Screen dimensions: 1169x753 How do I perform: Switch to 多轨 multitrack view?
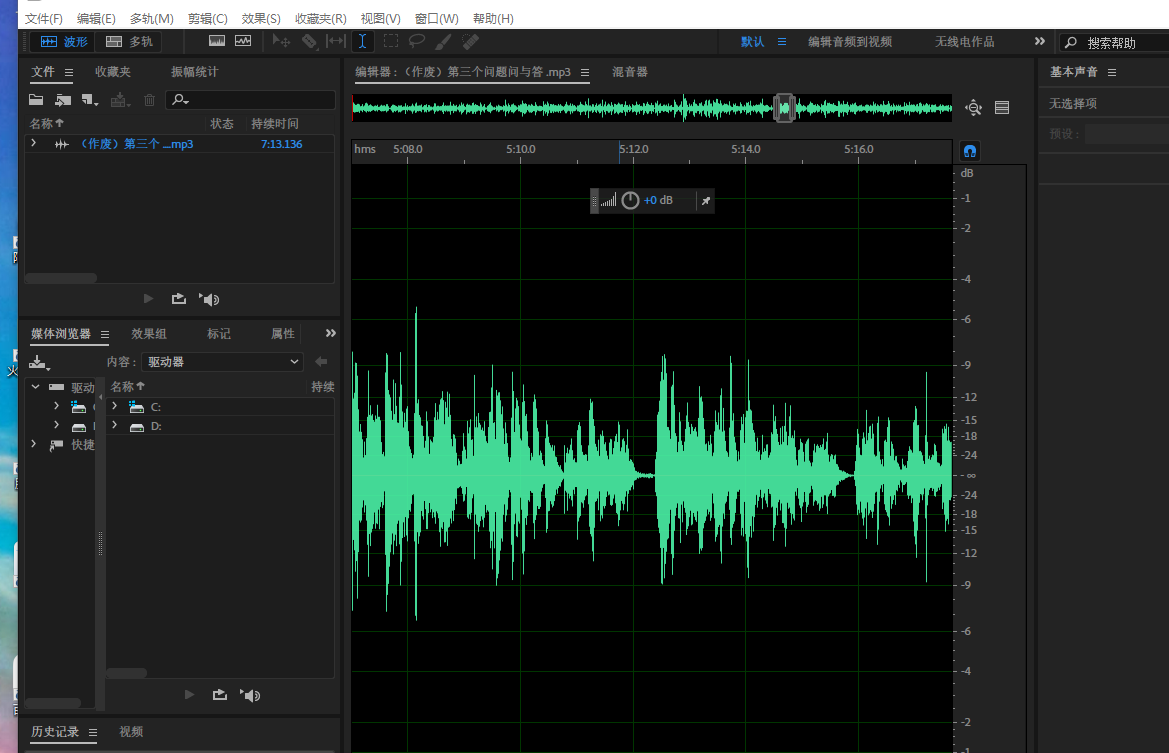point(129,41)
